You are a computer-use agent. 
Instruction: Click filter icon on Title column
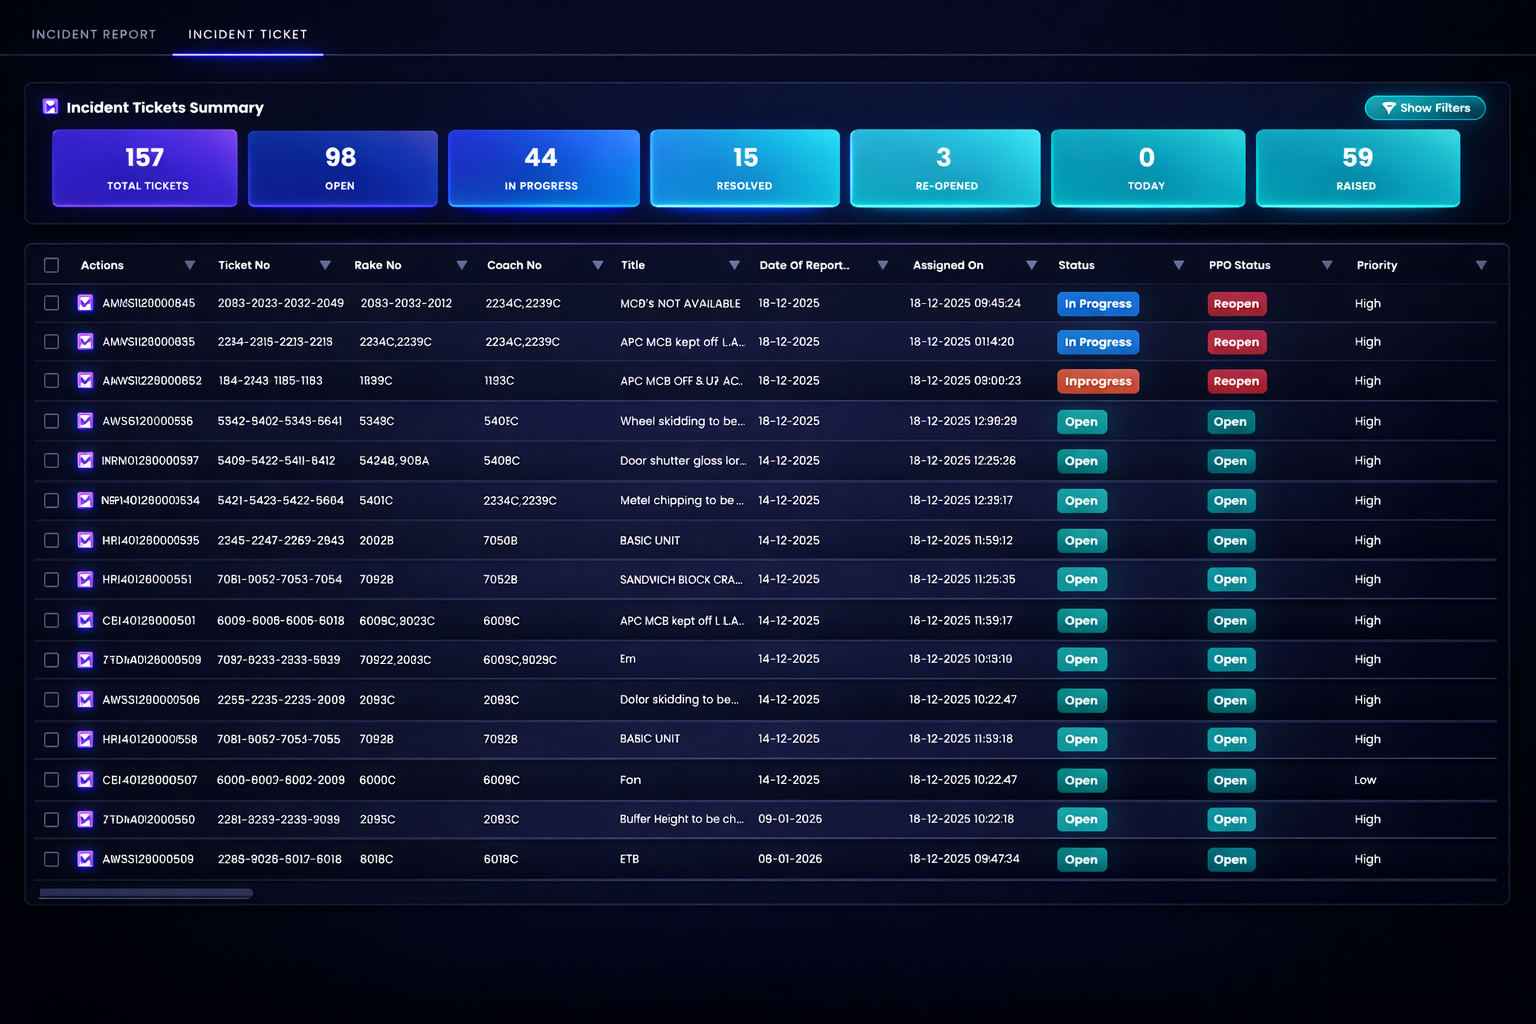pyautogui.click(x=734, y=265)
